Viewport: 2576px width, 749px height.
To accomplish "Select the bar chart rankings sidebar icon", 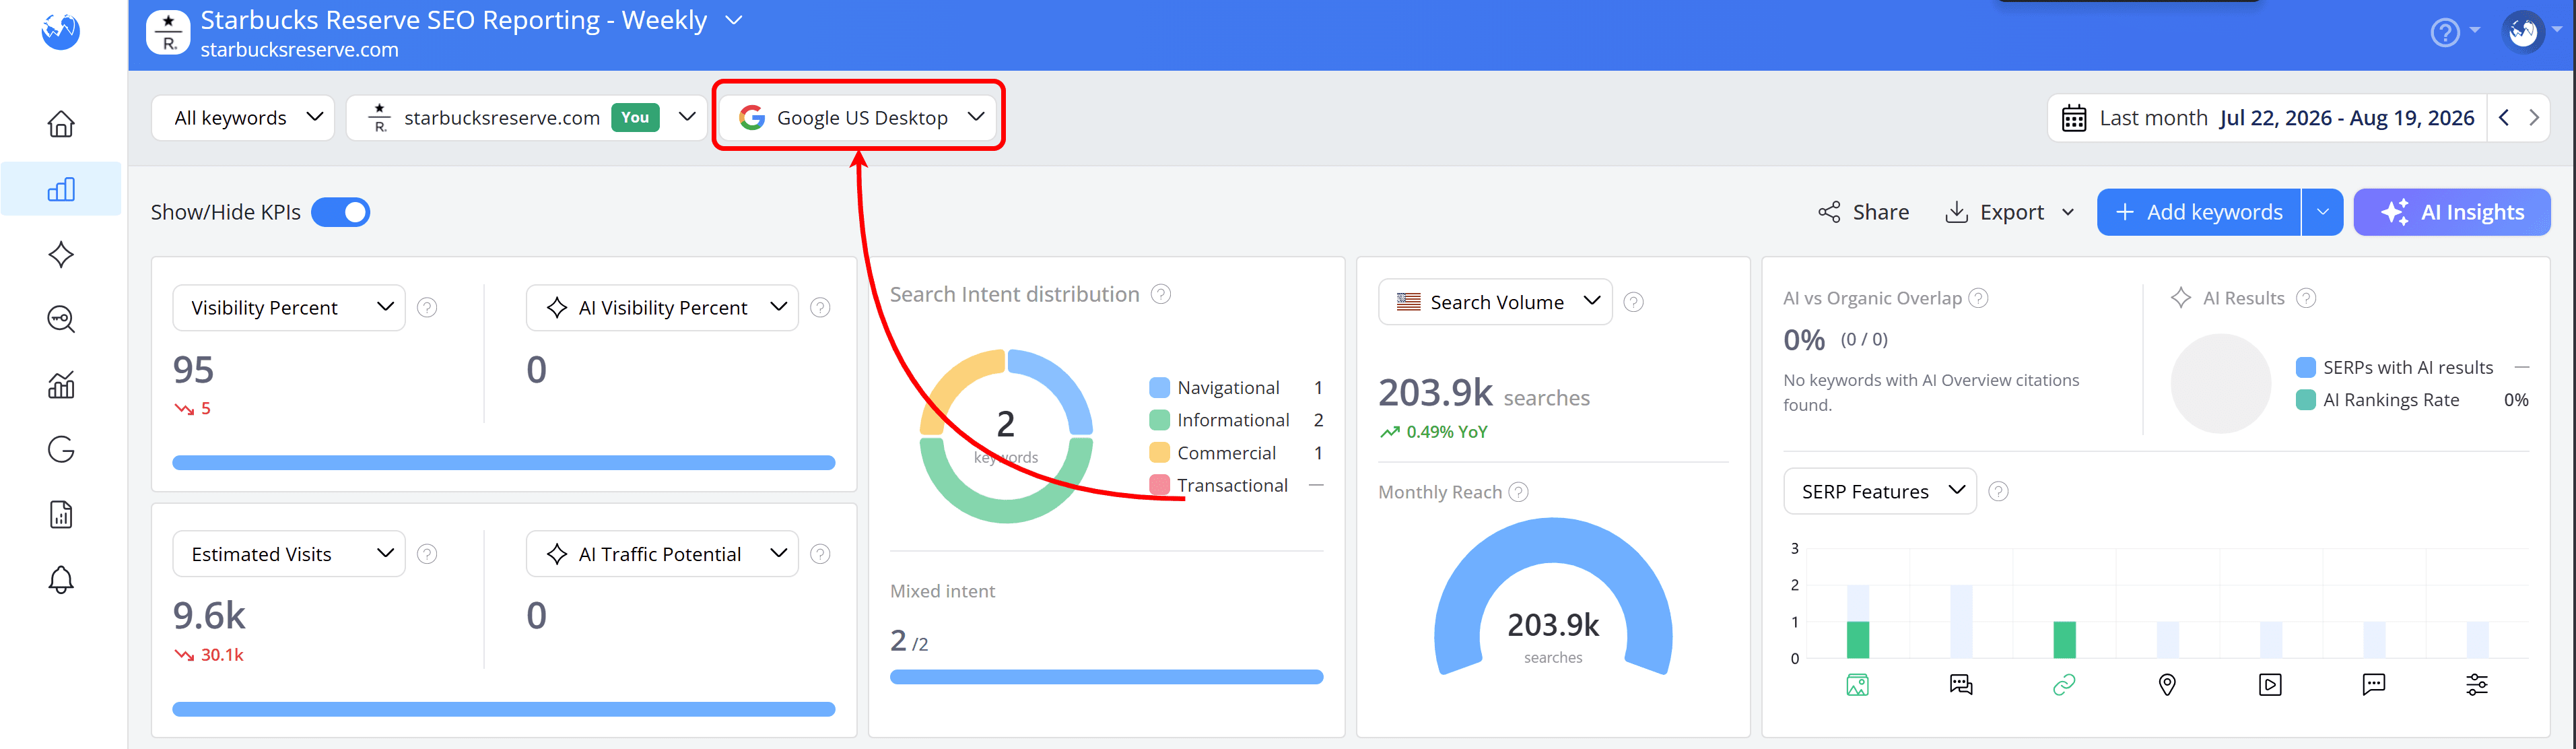I will 61,189.
